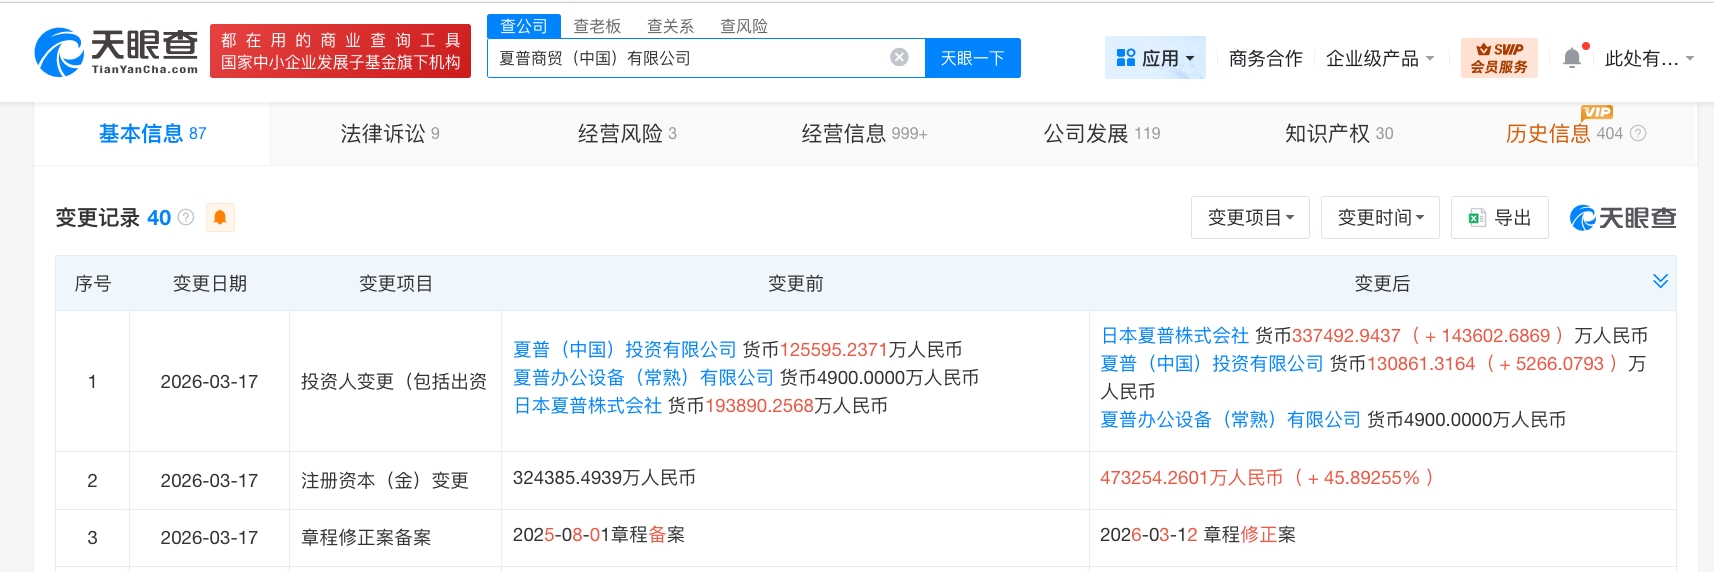Expand the table with the double-chevron icon
This screenshot has height=572, width=1714.
pos(1660,281)
